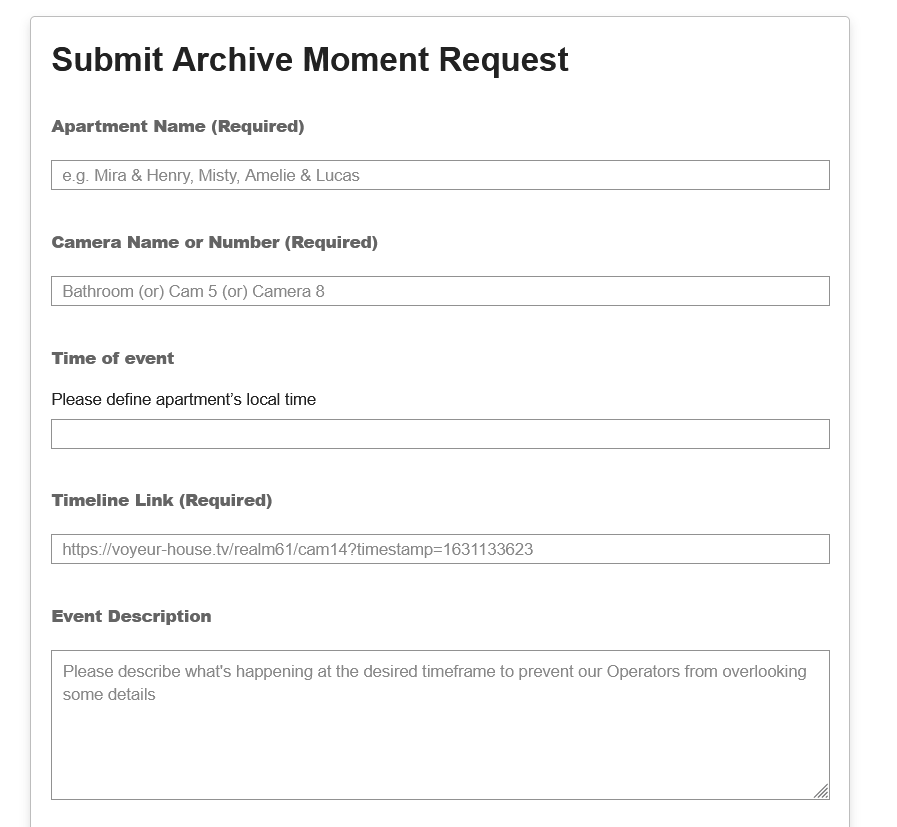Click the "Time of event" label

tap(113, 358)
